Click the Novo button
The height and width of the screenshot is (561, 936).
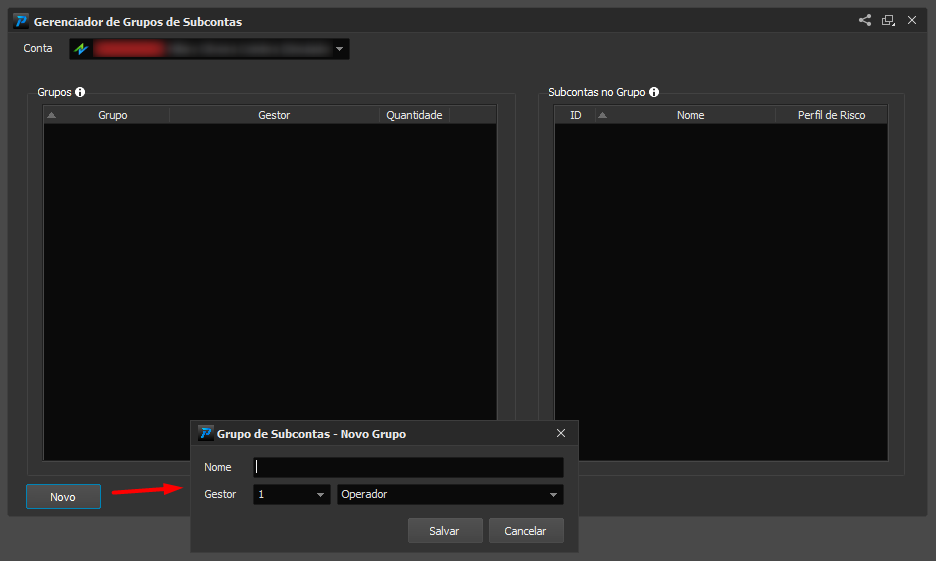[63, 497]
